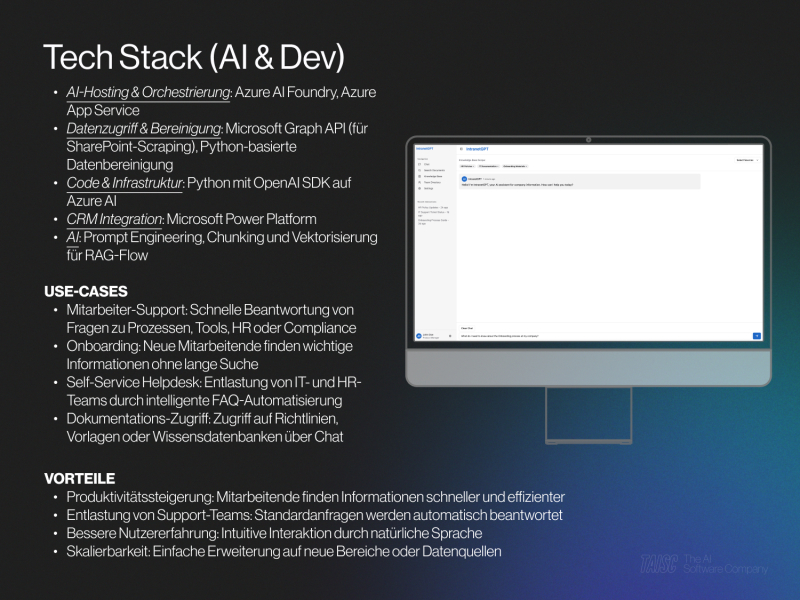Click the Search Documents sidebar icon

[x=419, y=169]
